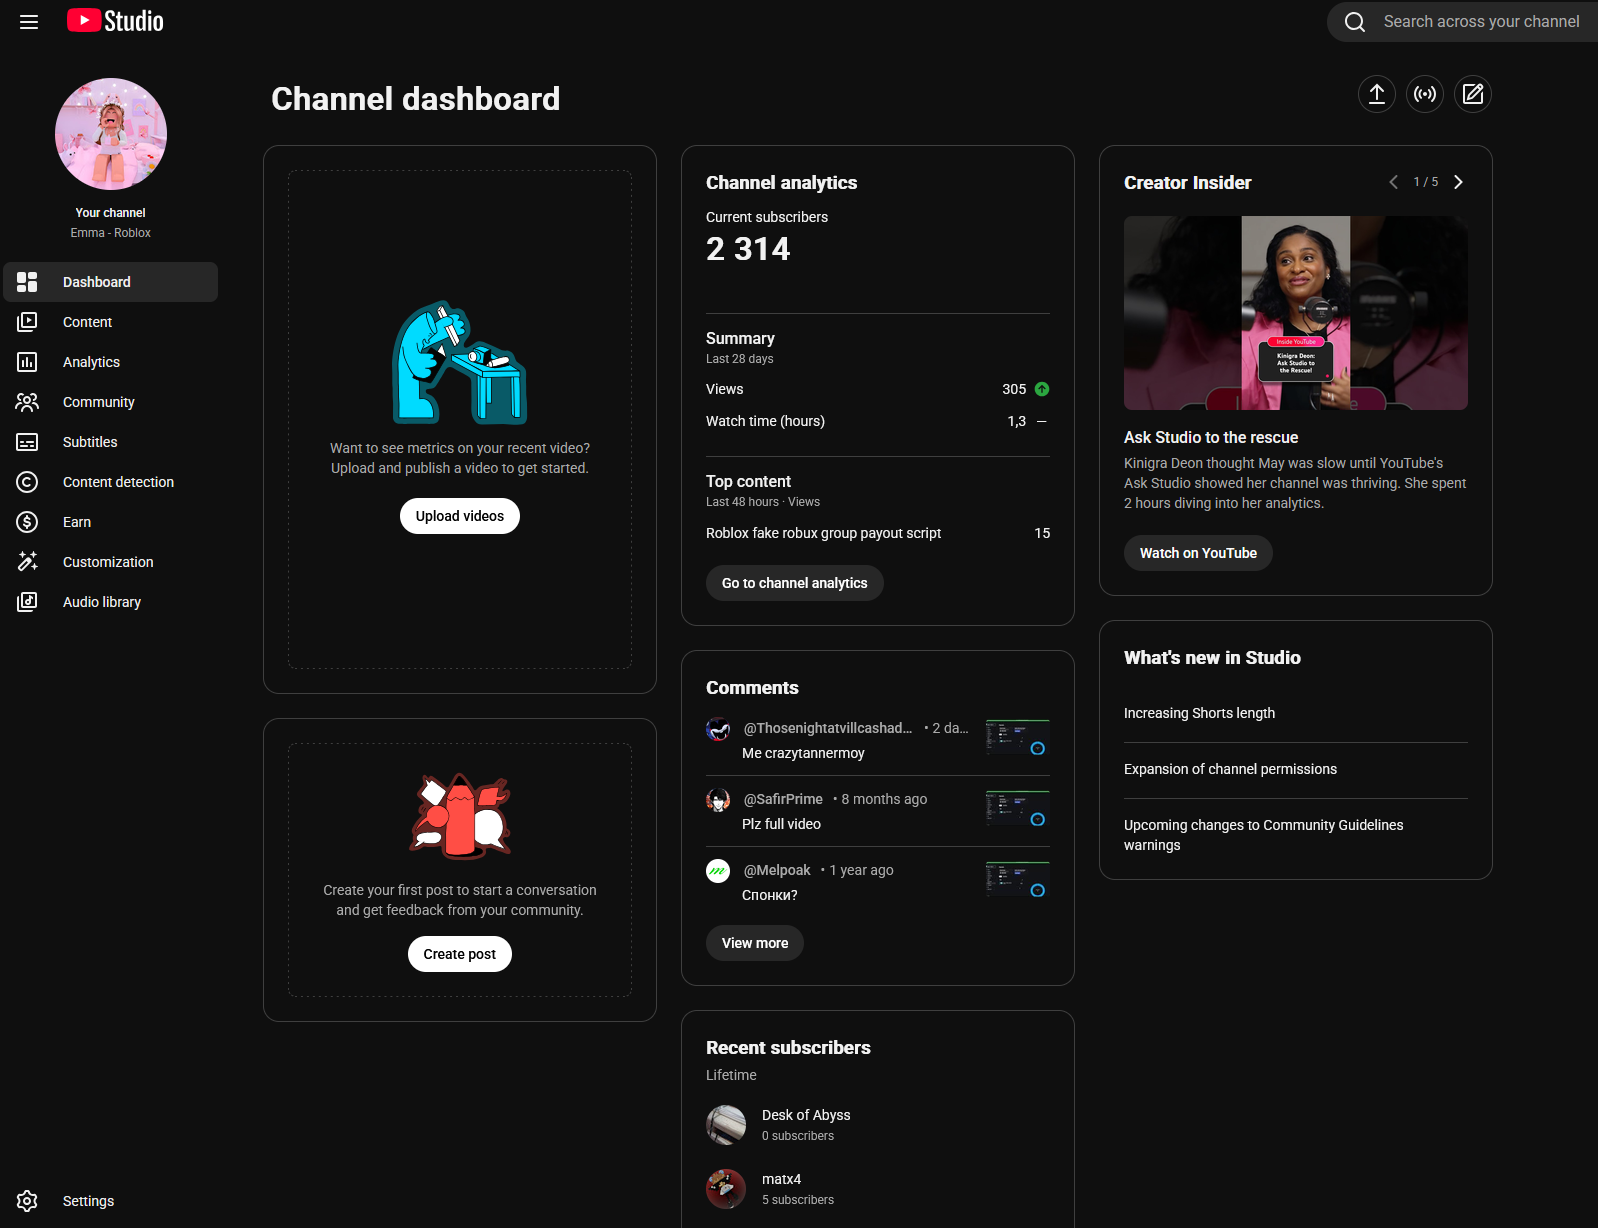Image resolution: width=1598 pixels, height=1228 pixels.
Task: Click the @Melpoak username
Action: [x=777, y=870]
